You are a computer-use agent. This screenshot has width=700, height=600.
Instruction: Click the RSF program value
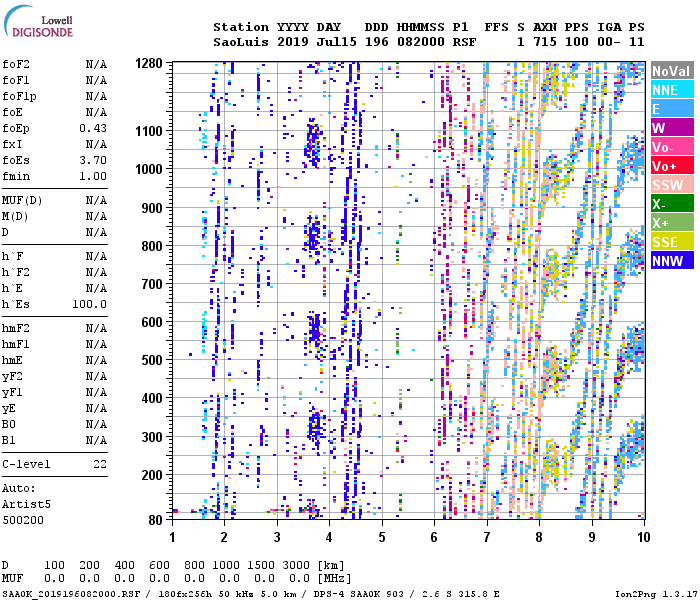(464, 42)
